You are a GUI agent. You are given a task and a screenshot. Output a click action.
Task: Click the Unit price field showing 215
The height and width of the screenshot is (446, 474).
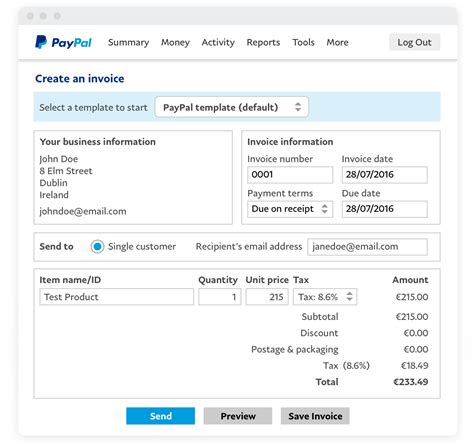coord(267,297)
